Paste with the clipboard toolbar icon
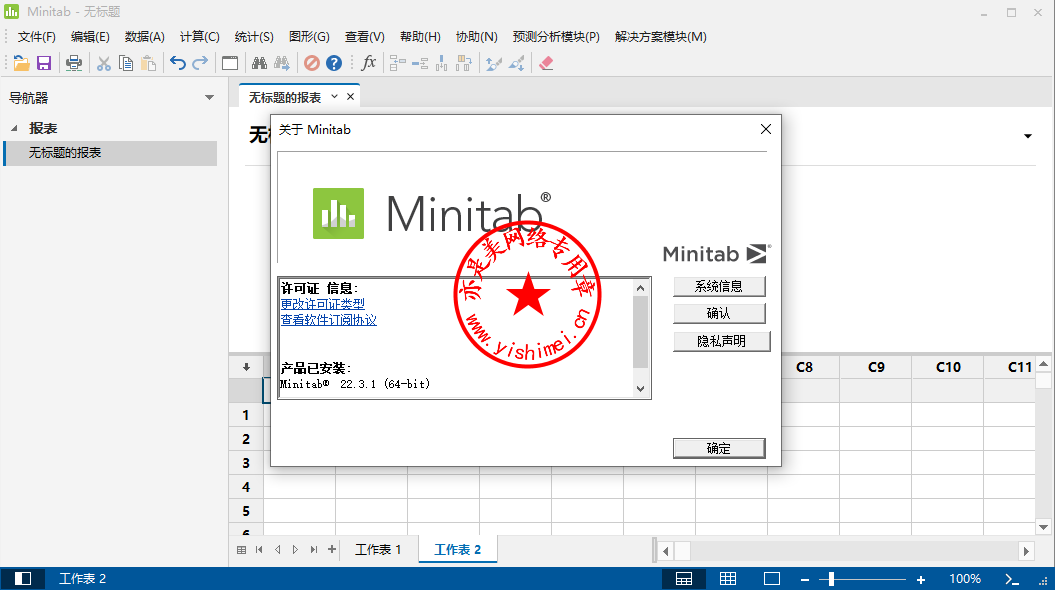The image size is (1055, 590). pyautogui.click(x=148, y=63)
